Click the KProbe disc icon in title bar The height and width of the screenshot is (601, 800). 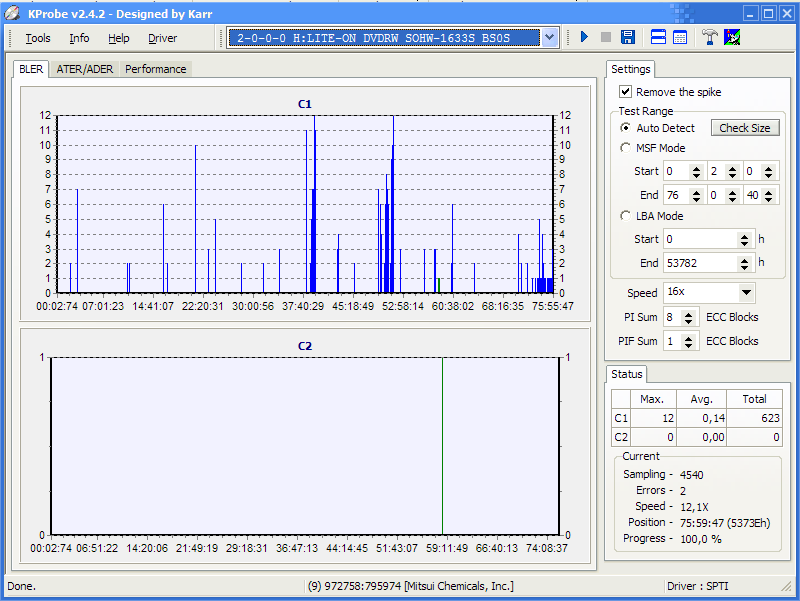coord(12,13)
